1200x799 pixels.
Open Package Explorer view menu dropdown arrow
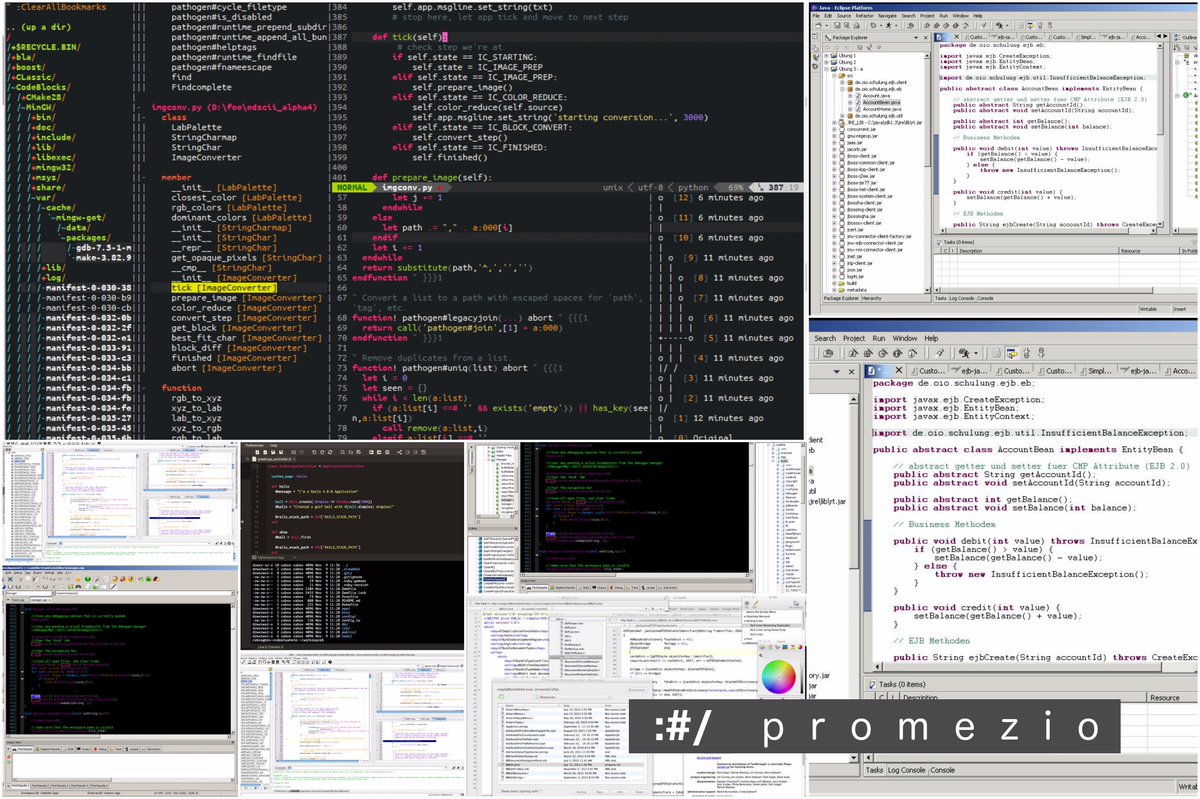(x=916, y=38)
